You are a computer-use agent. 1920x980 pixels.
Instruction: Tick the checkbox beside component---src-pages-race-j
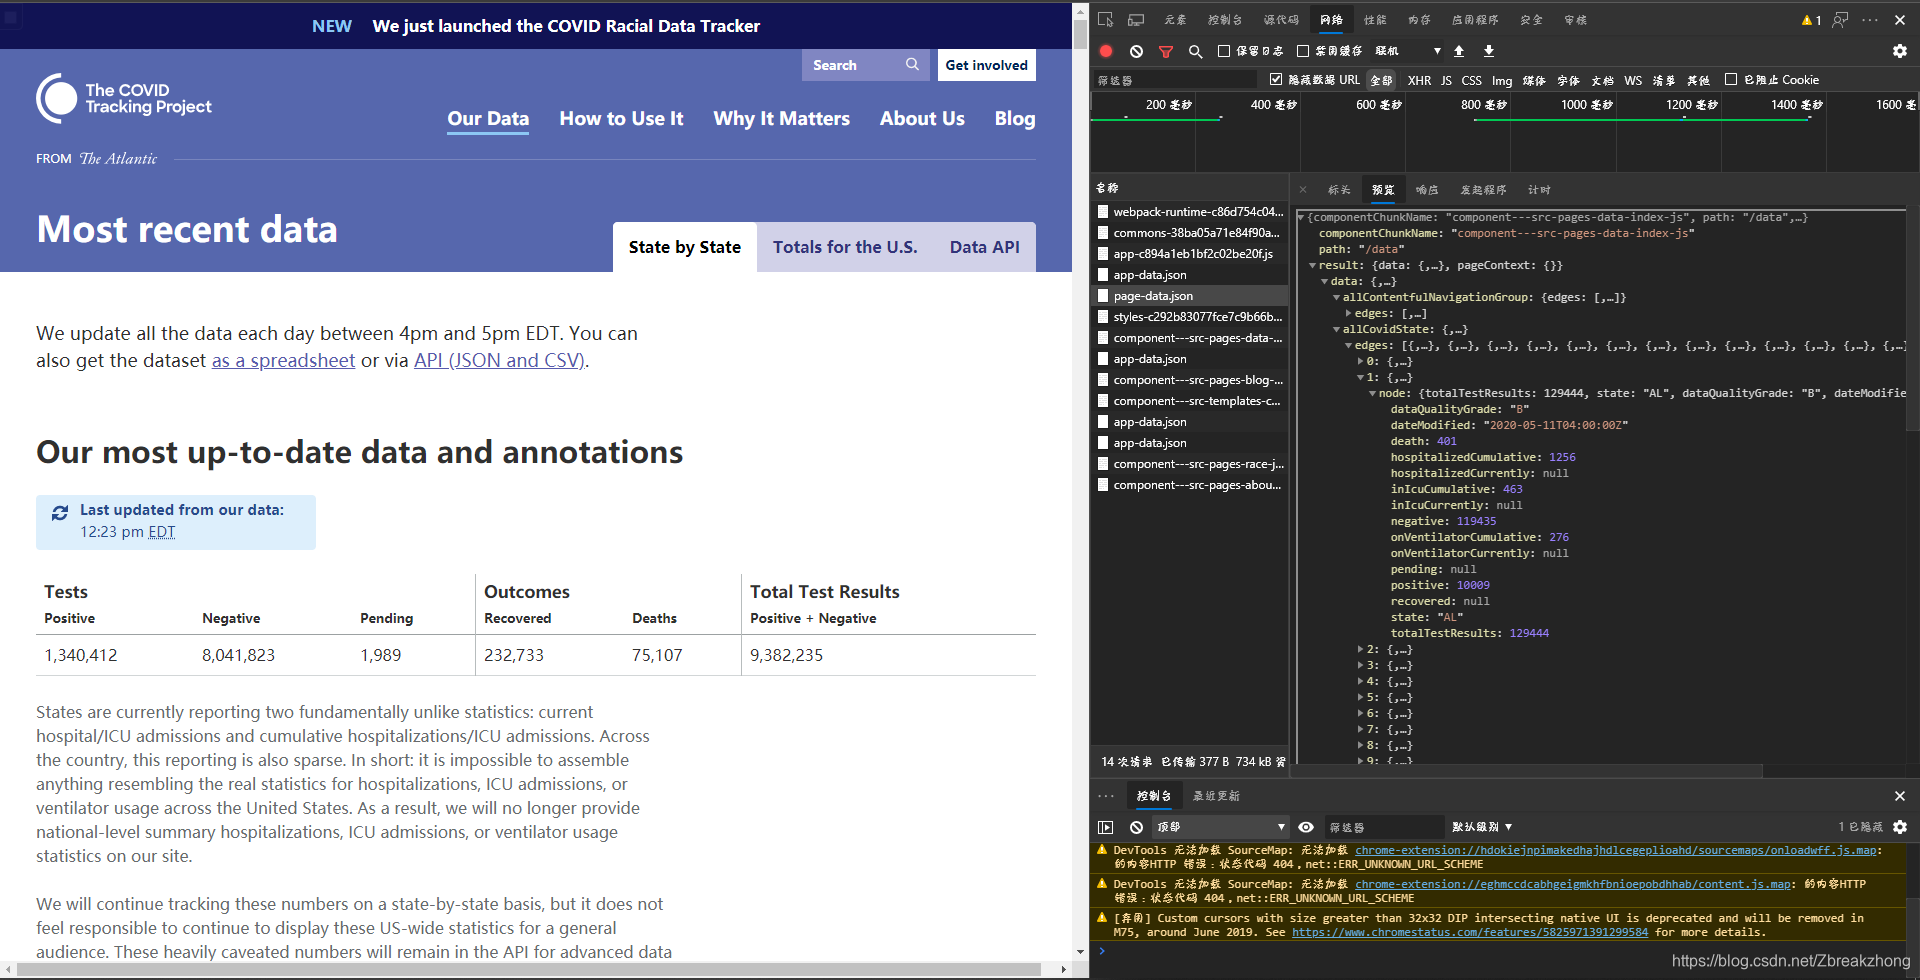point(1103,464)
